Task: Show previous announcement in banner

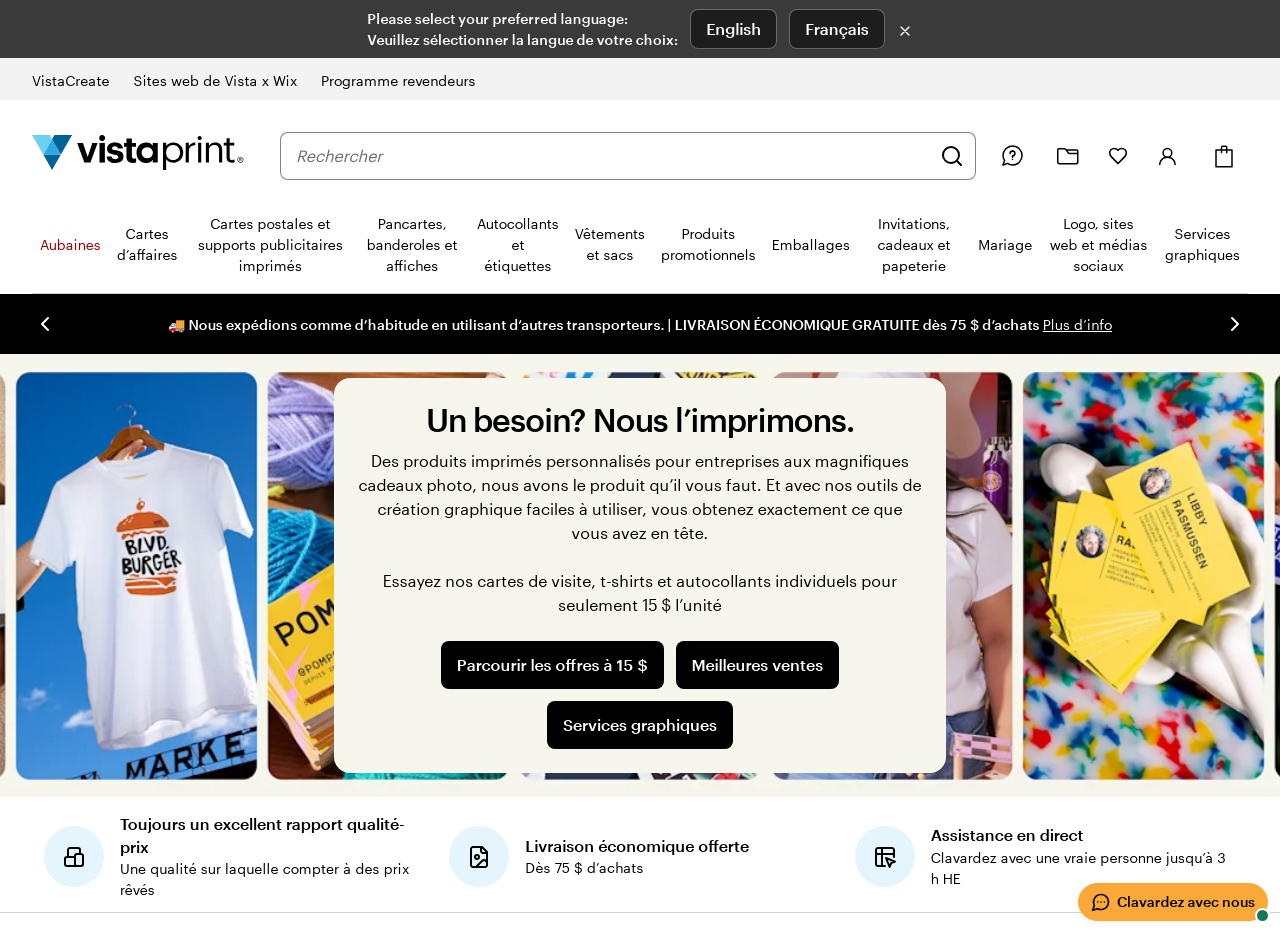Action: click(45, 324)
